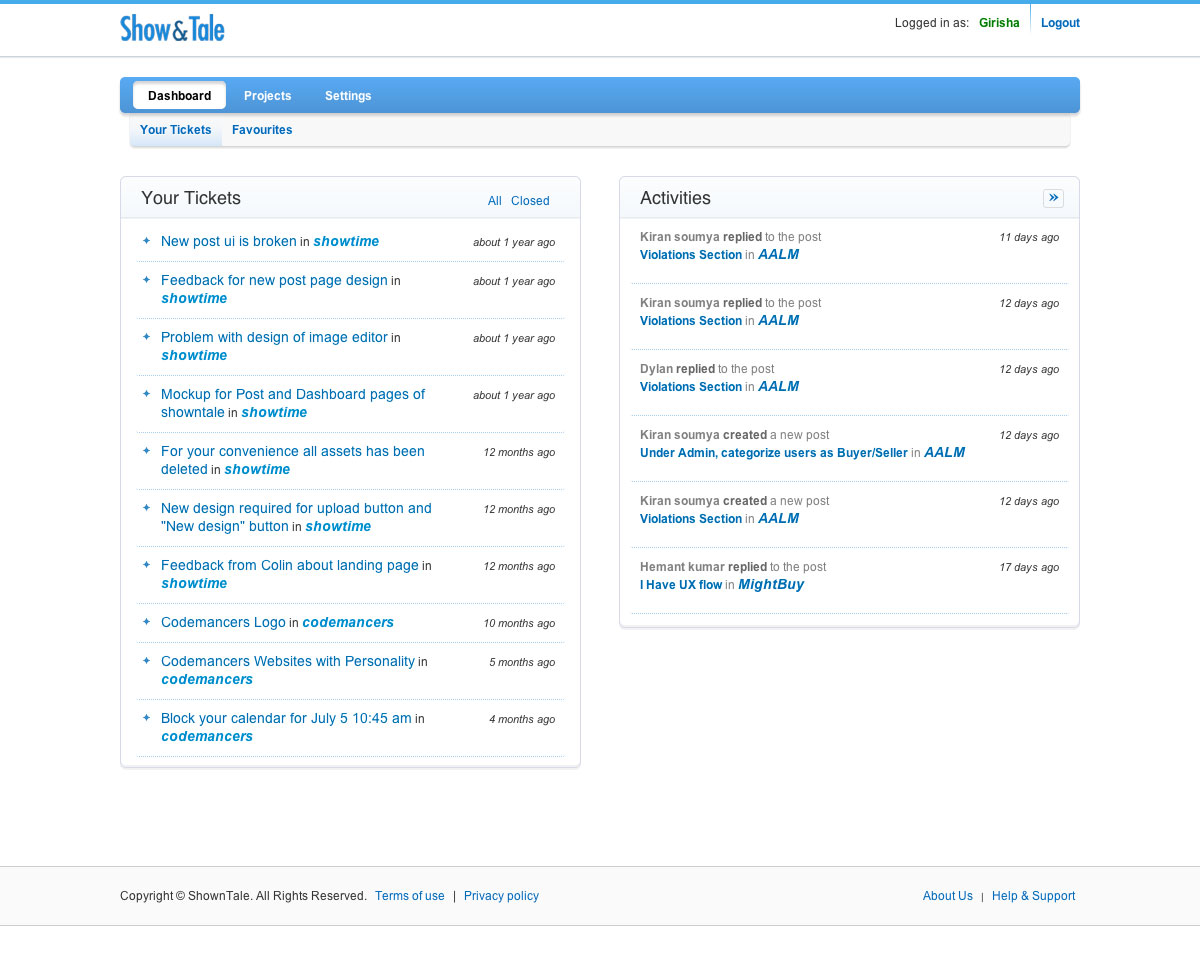Viewport: 1200px width, 960px height.
Task: Click star icon beside 'Block your calendar' ticket
Action: [146, 718]
